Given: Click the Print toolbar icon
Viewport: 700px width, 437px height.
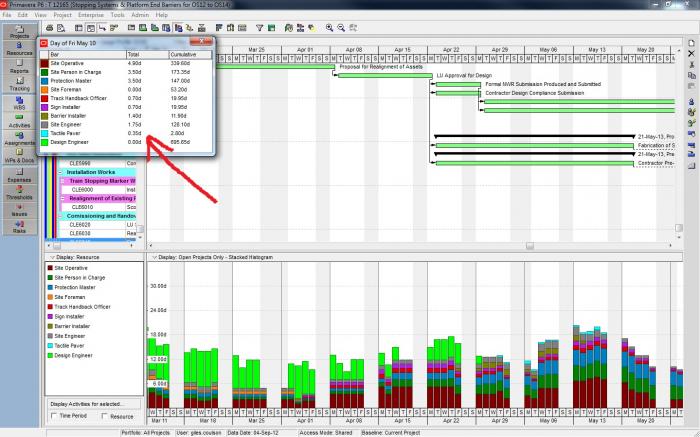Looking at the screenshot, I should pos(50,28).
